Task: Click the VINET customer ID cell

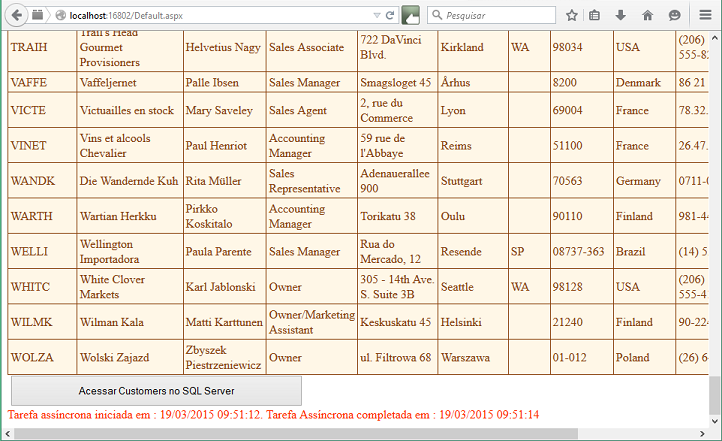Action: (42, 145)
